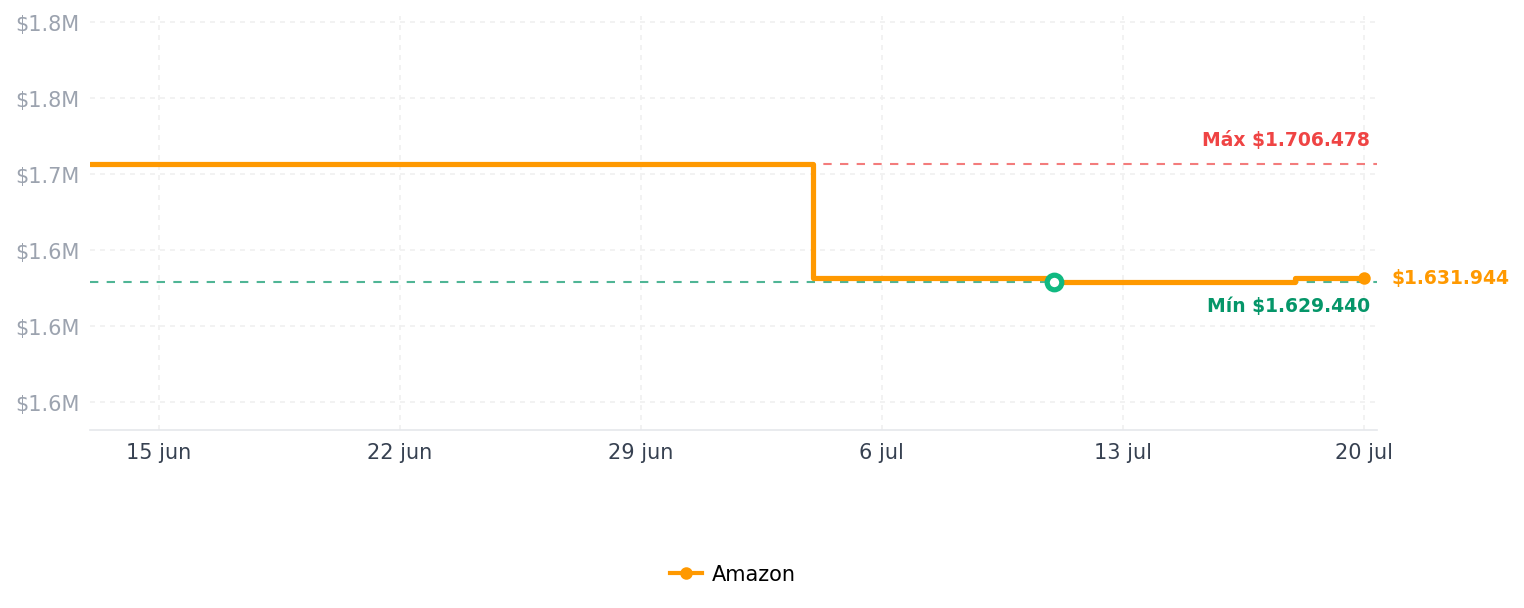Select the green minimum price point marker

[1054, 282]
